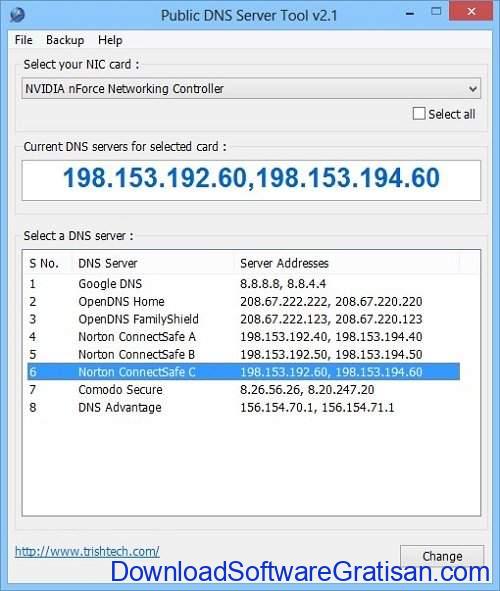Select DNS Advantage entry
Screen dimensions: 500x591
pyautogui.click(x=243, y=407)
